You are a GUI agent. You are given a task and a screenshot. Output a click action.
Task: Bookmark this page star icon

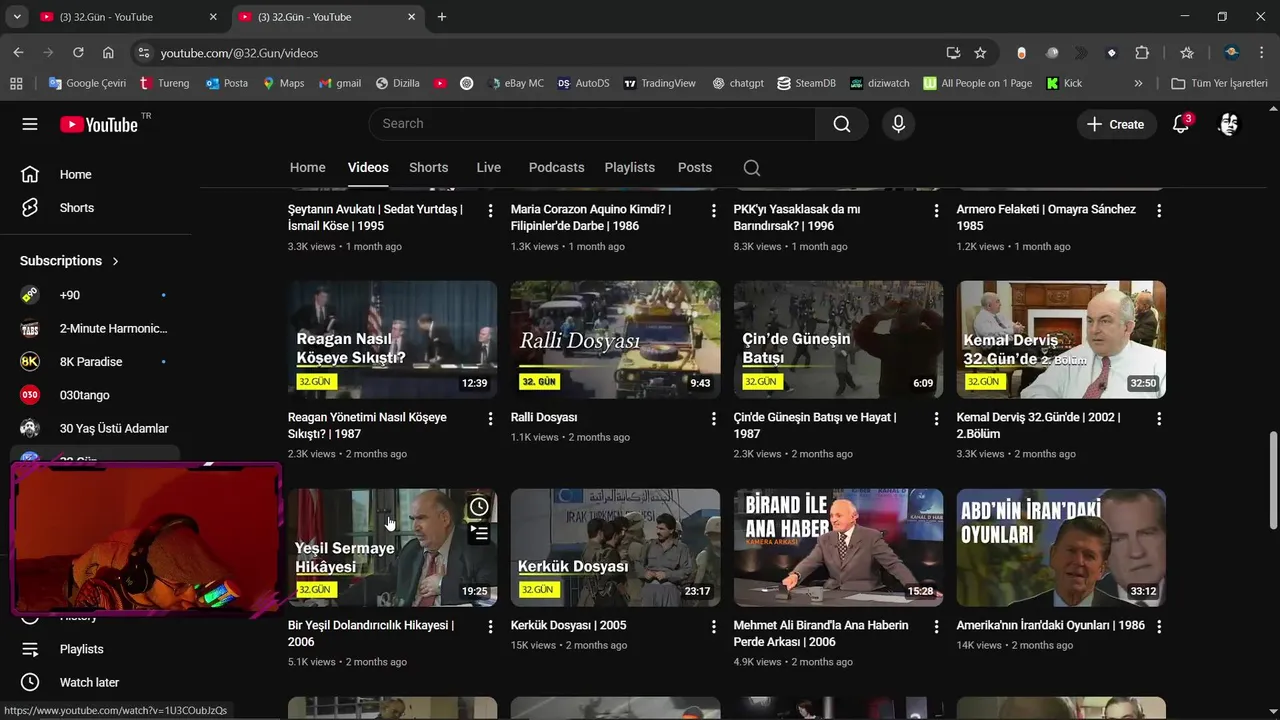980,53
